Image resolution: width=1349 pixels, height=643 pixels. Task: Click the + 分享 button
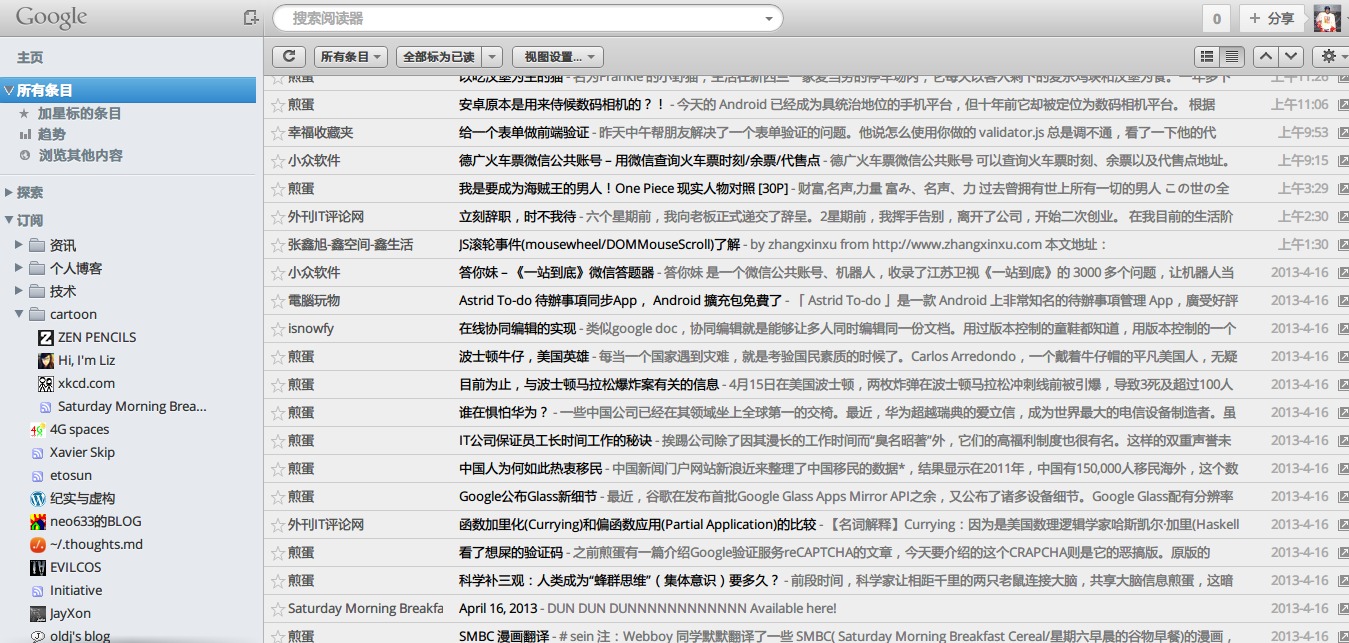1272,18
